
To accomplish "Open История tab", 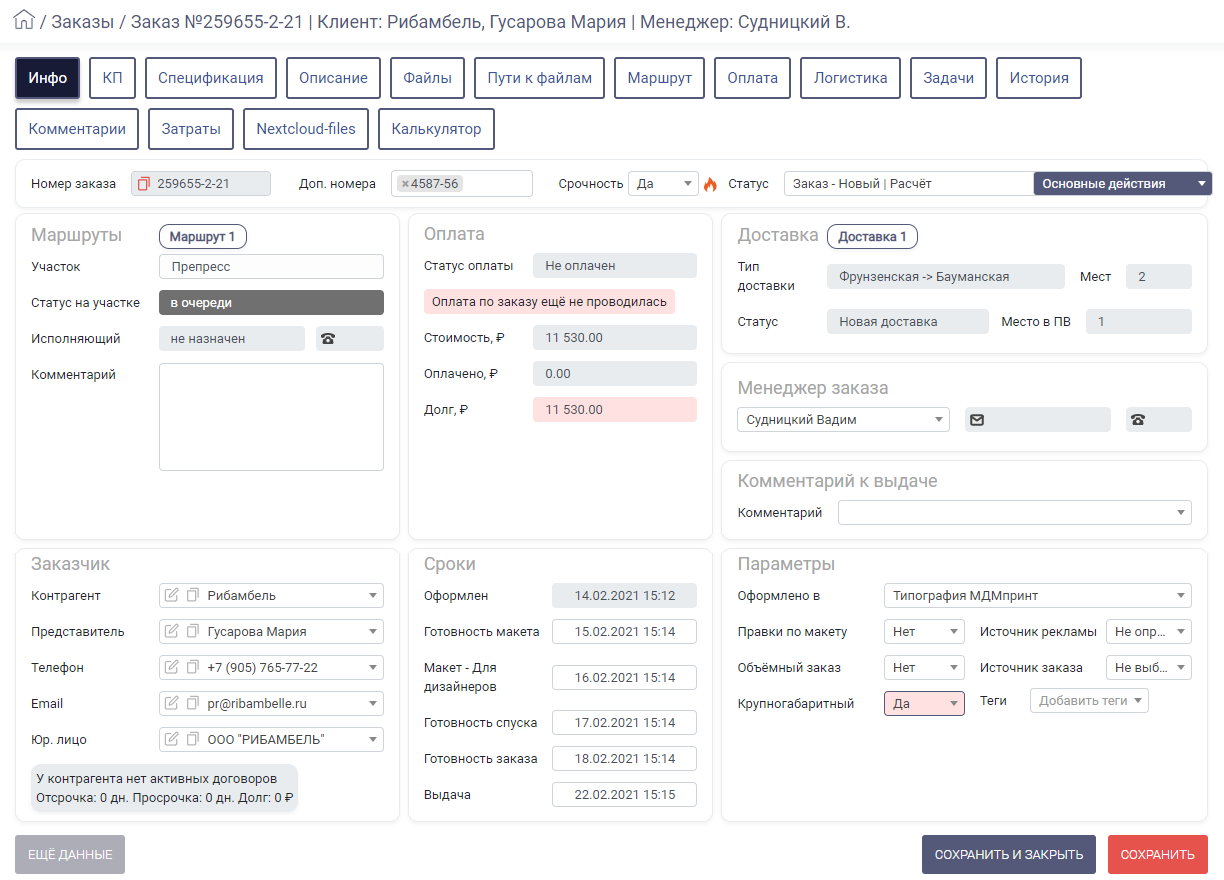I will point(1039,78).
